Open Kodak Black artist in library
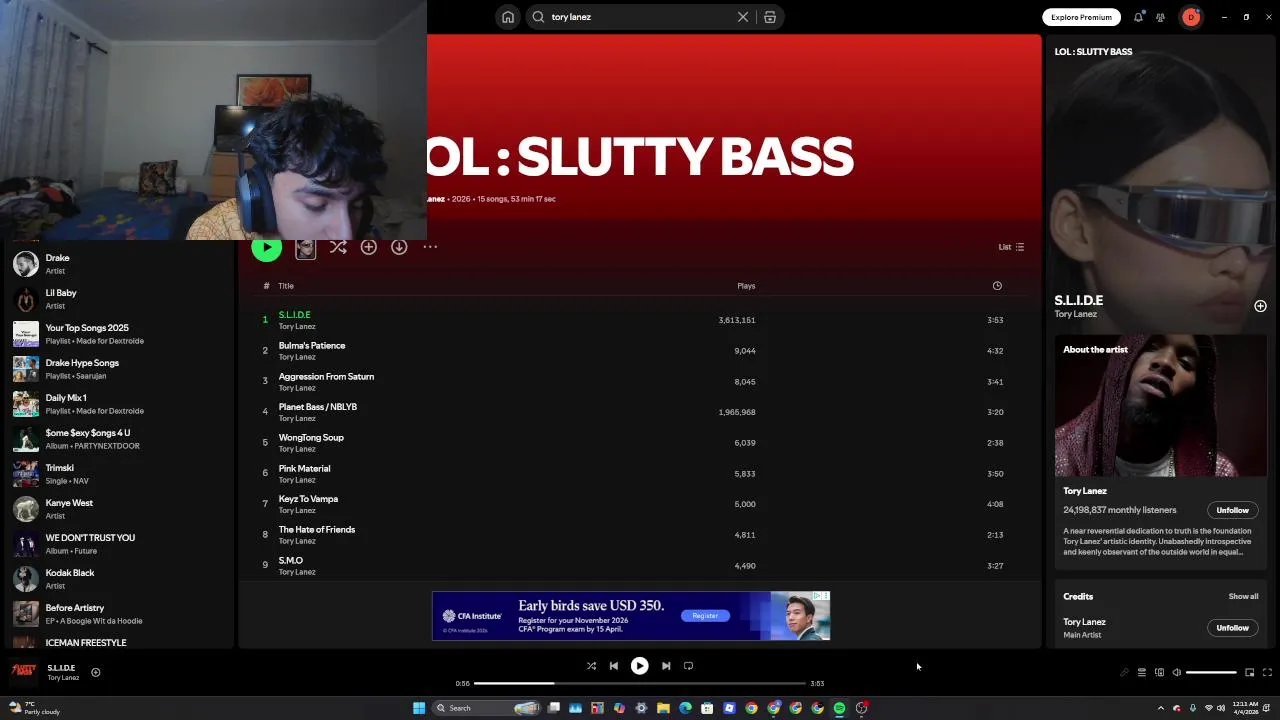 pos(120,579)
